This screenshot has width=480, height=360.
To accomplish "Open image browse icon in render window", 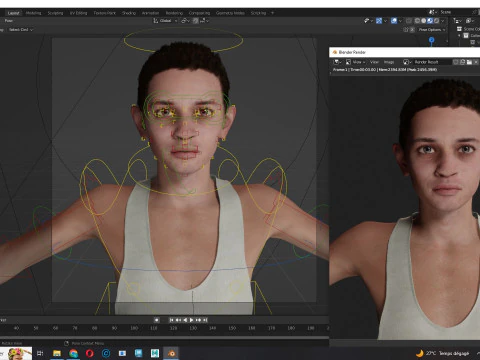I will tap(407, 62).
